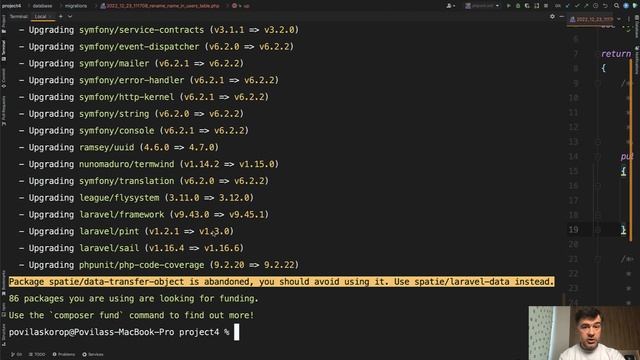Click 'Upgrading phpunit/php-code-coverage' line
The width and height of the screenshot is (640, 360).
[x=159, y=265]
